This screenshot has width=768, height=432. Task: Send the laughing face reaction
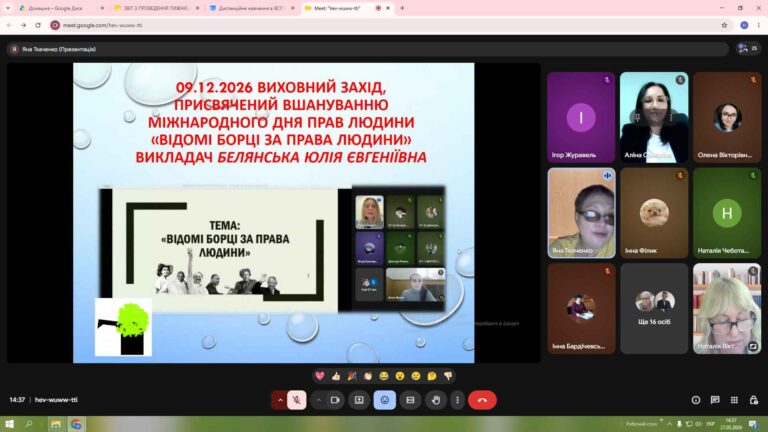(x=384, y=376)
